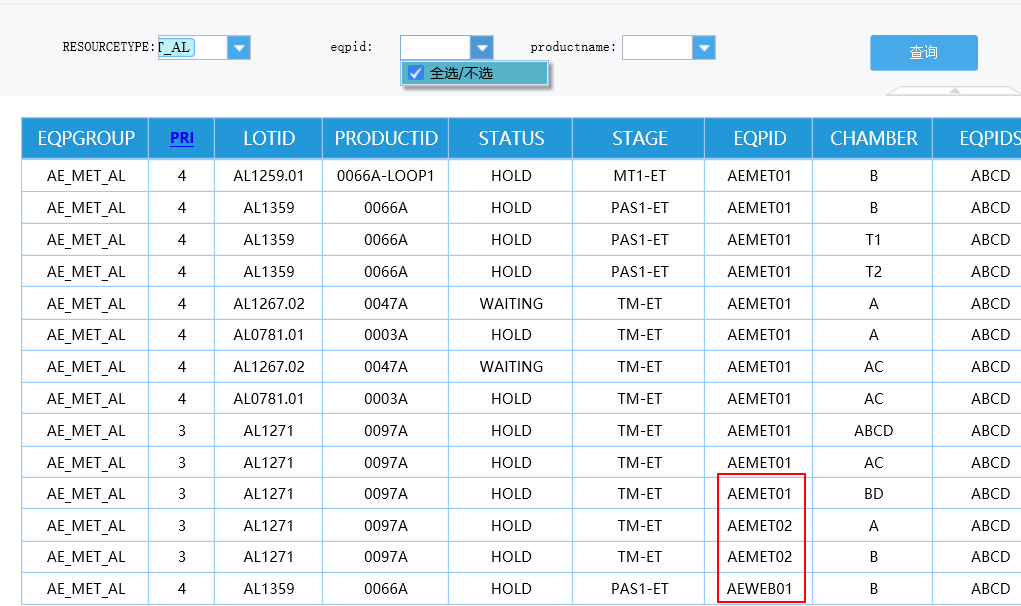Click the STATUS column header
Screen dimensions: 1021x606
[x=511, y=138]
